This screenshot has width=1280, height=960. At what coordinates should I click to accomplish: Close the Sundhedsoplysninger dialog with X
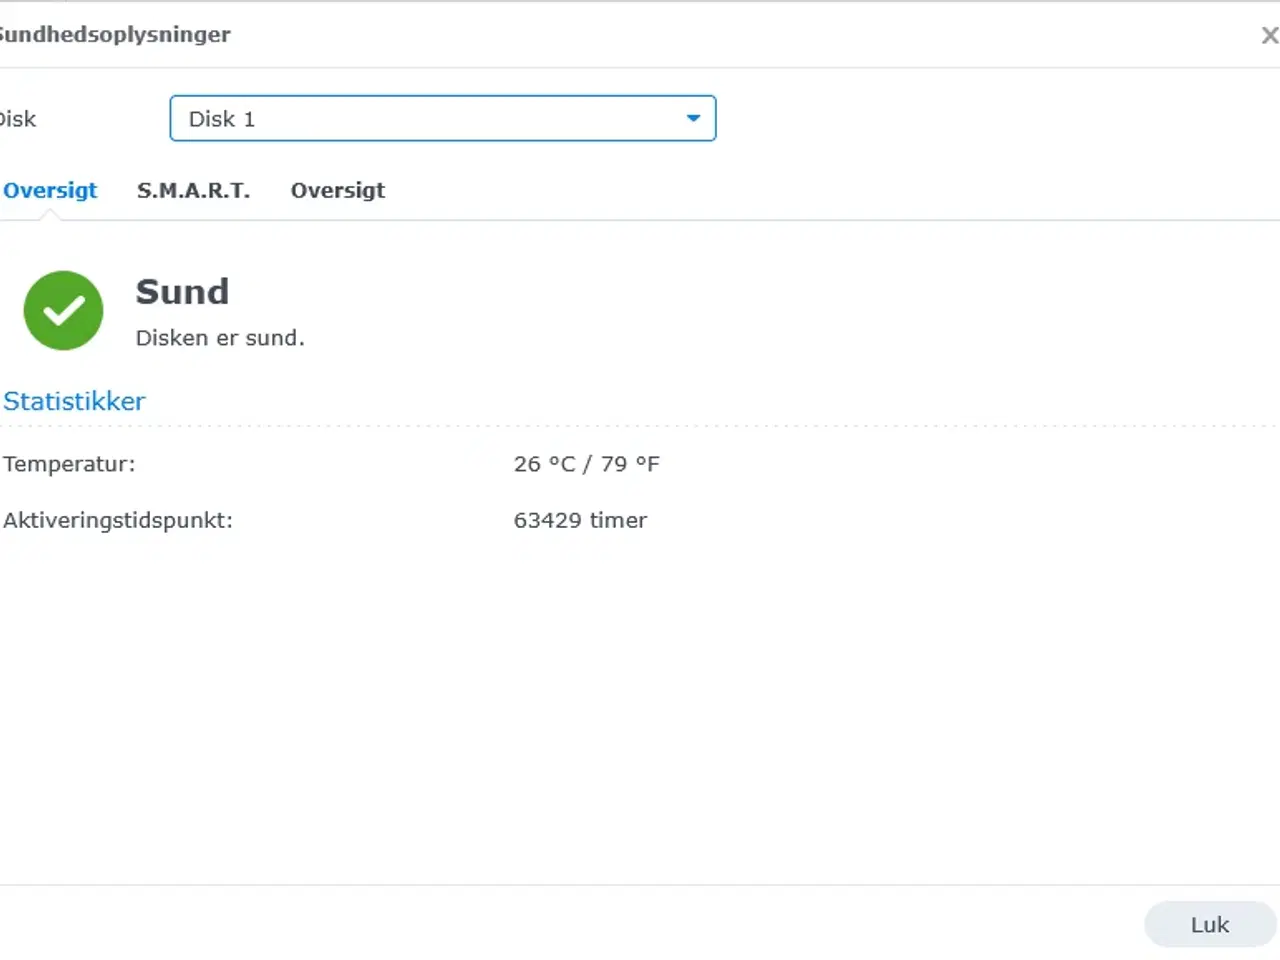(1269, 36)
